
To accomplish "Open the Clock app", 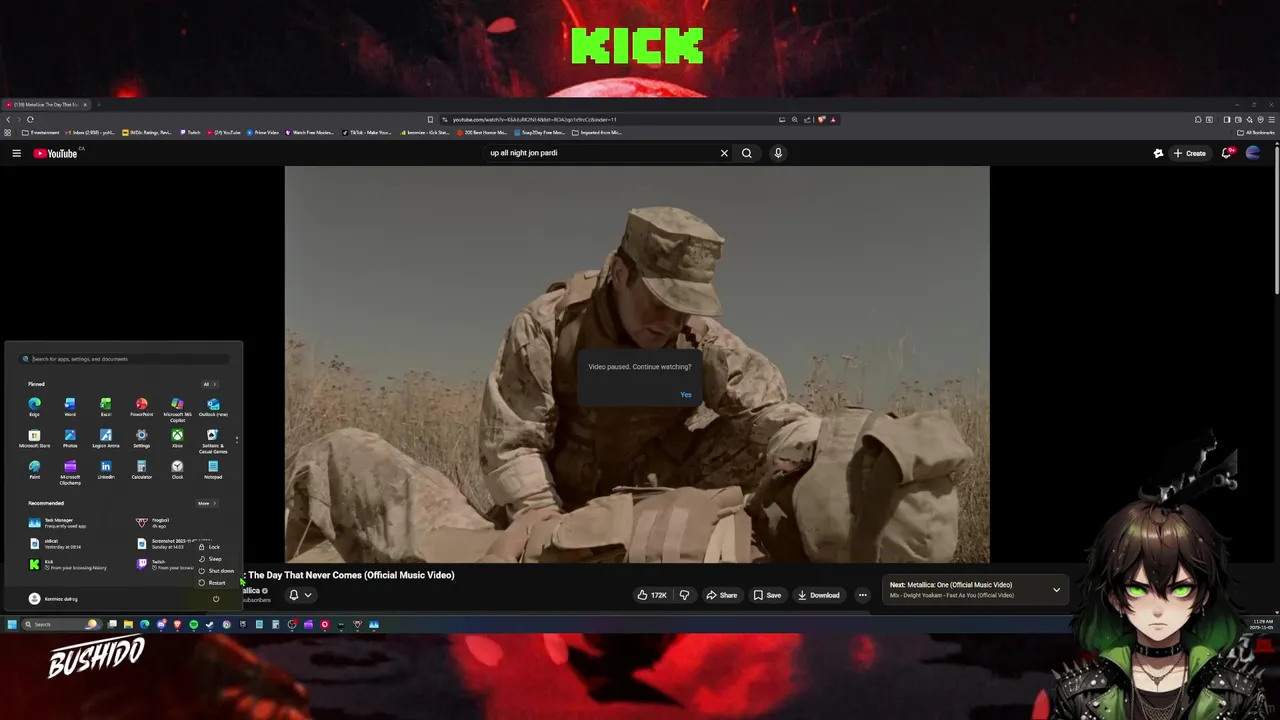I will (177, 469).
